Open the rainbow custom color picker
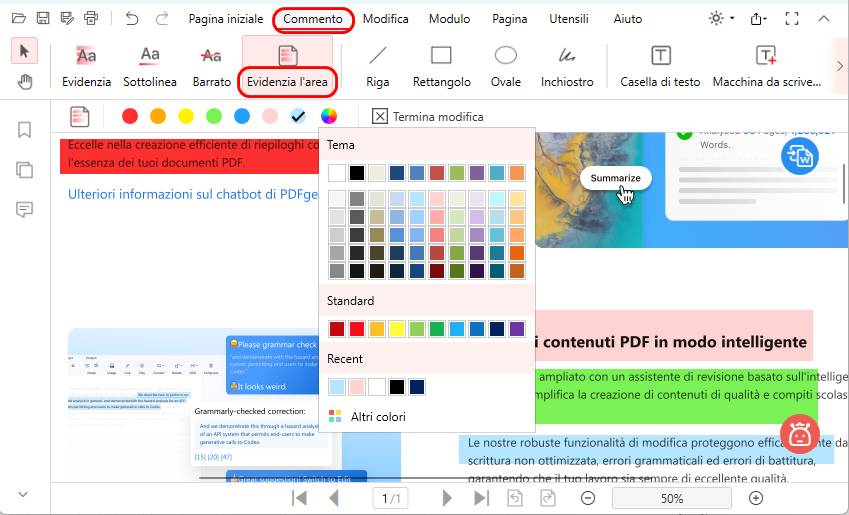The image size is (849, 515). pos(329,116)
